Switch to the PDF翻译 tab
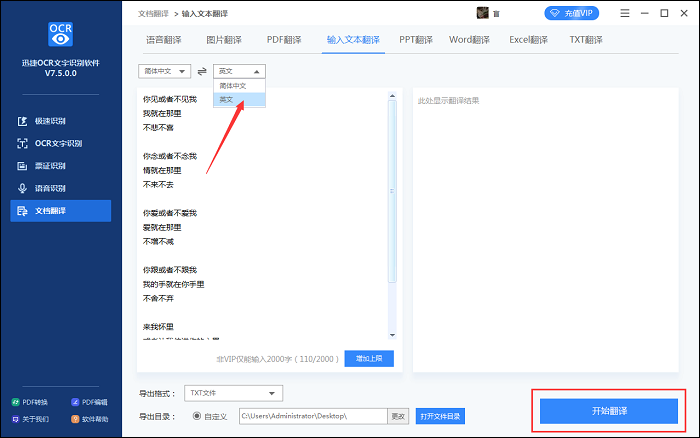 (284, 40)
